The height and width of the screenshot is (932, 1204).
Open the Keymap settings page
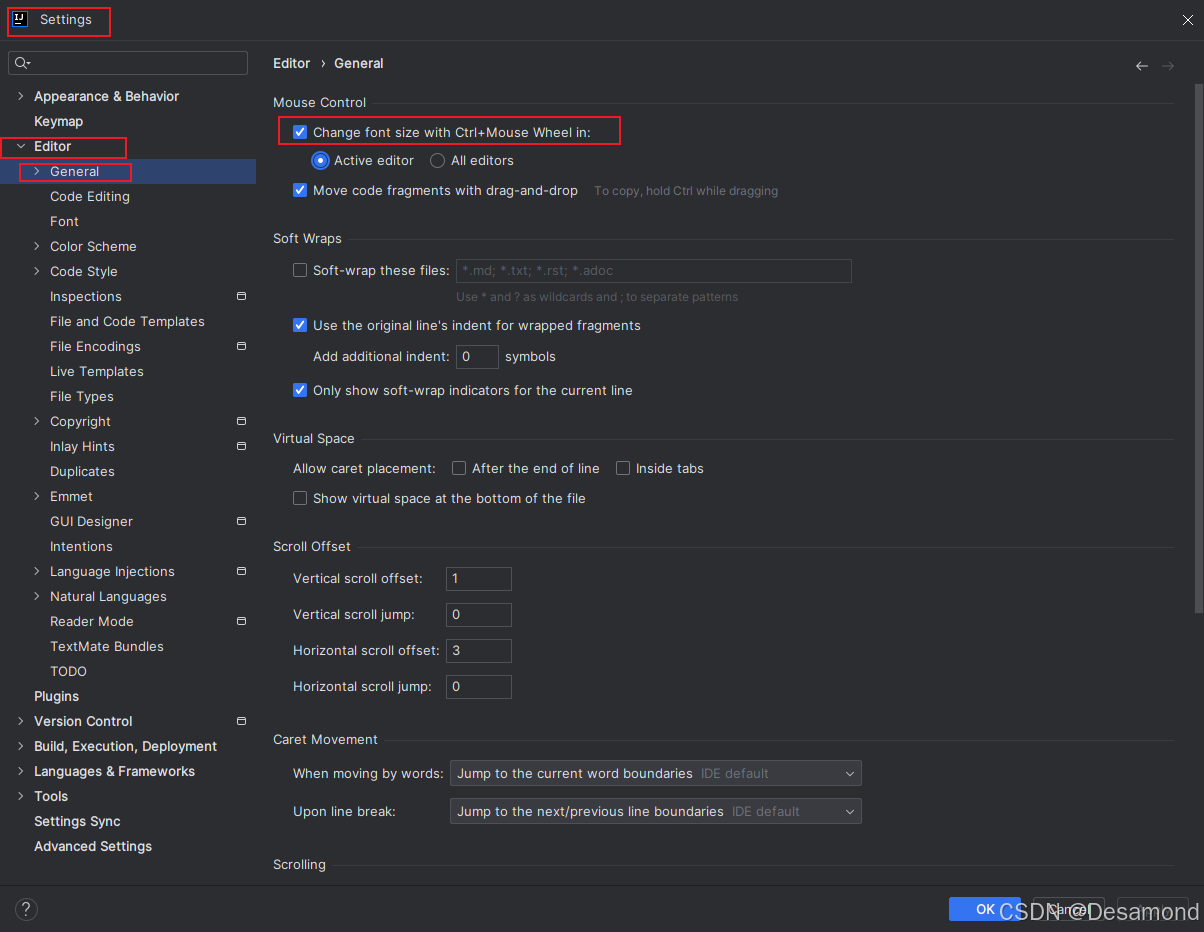tap(58, 121)
